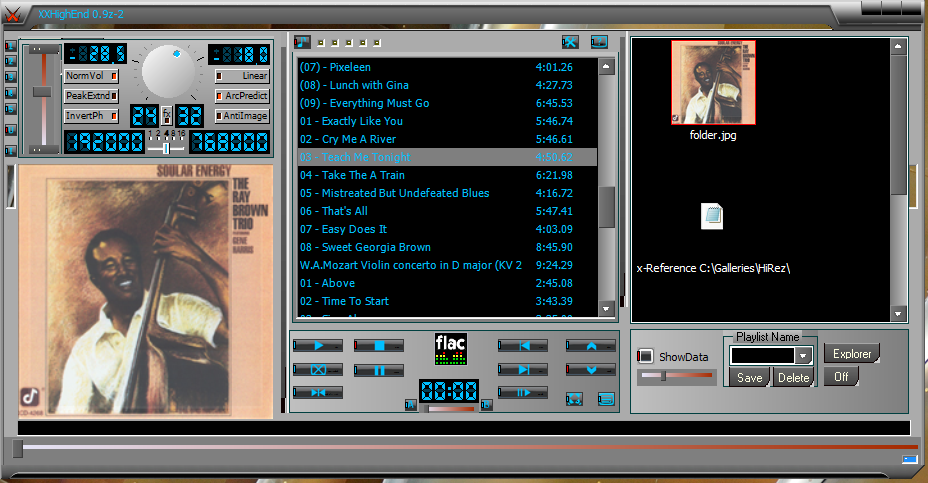Open settings with the wrench tools icon

pos(570,41)
